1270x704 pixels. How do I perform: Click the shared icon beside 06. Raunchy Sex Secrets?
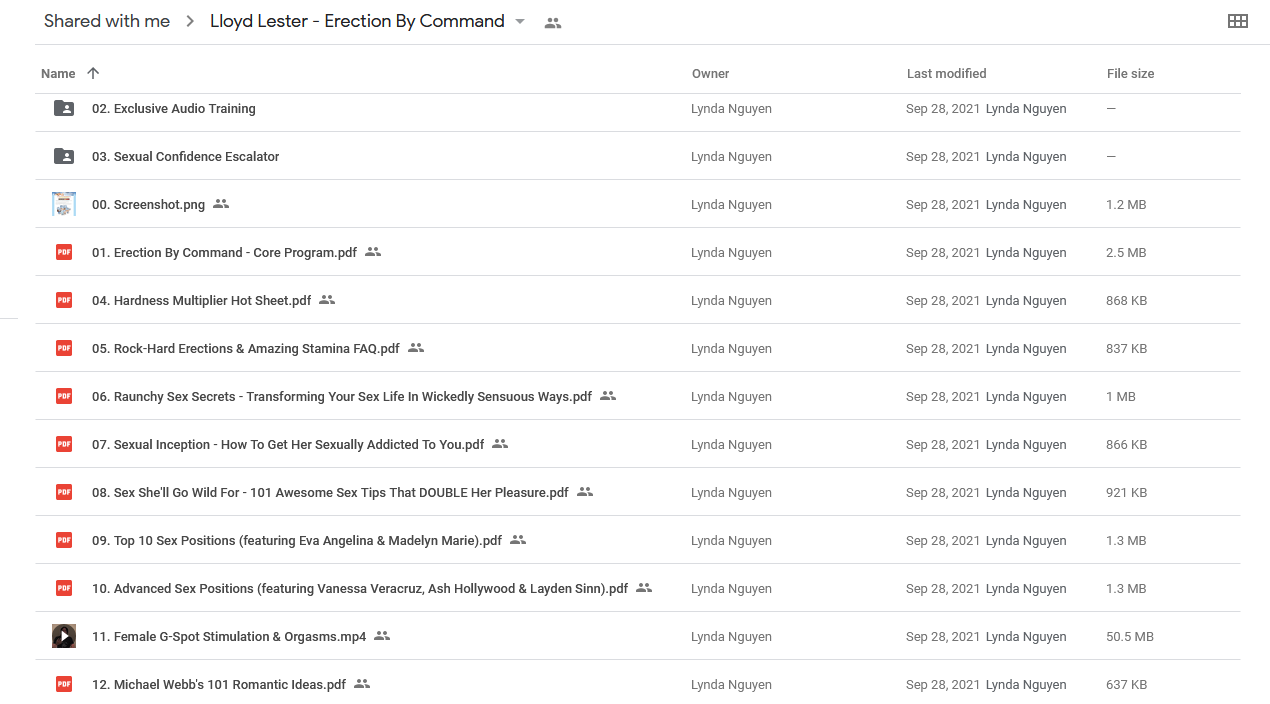tap(608, 396)
